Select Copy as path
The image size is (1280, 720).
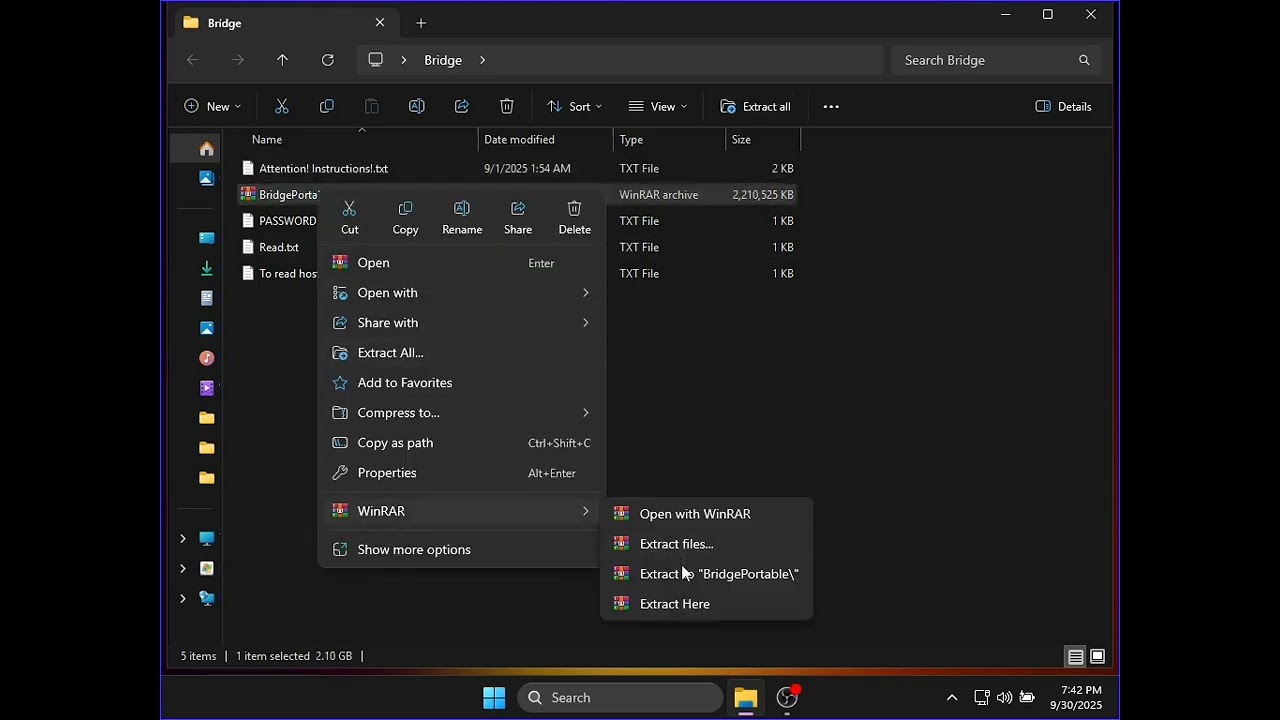point(462,443)
